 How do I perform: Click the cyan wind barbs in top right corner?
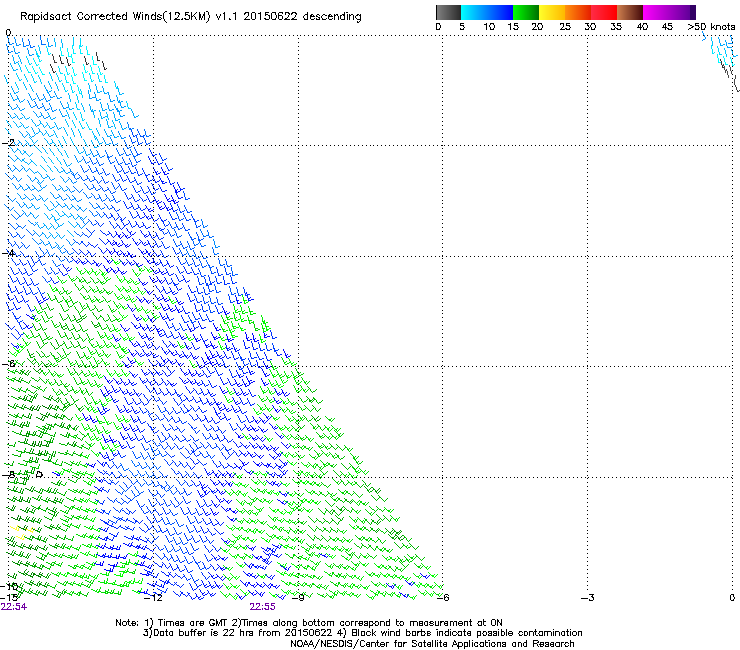point(721,52)
